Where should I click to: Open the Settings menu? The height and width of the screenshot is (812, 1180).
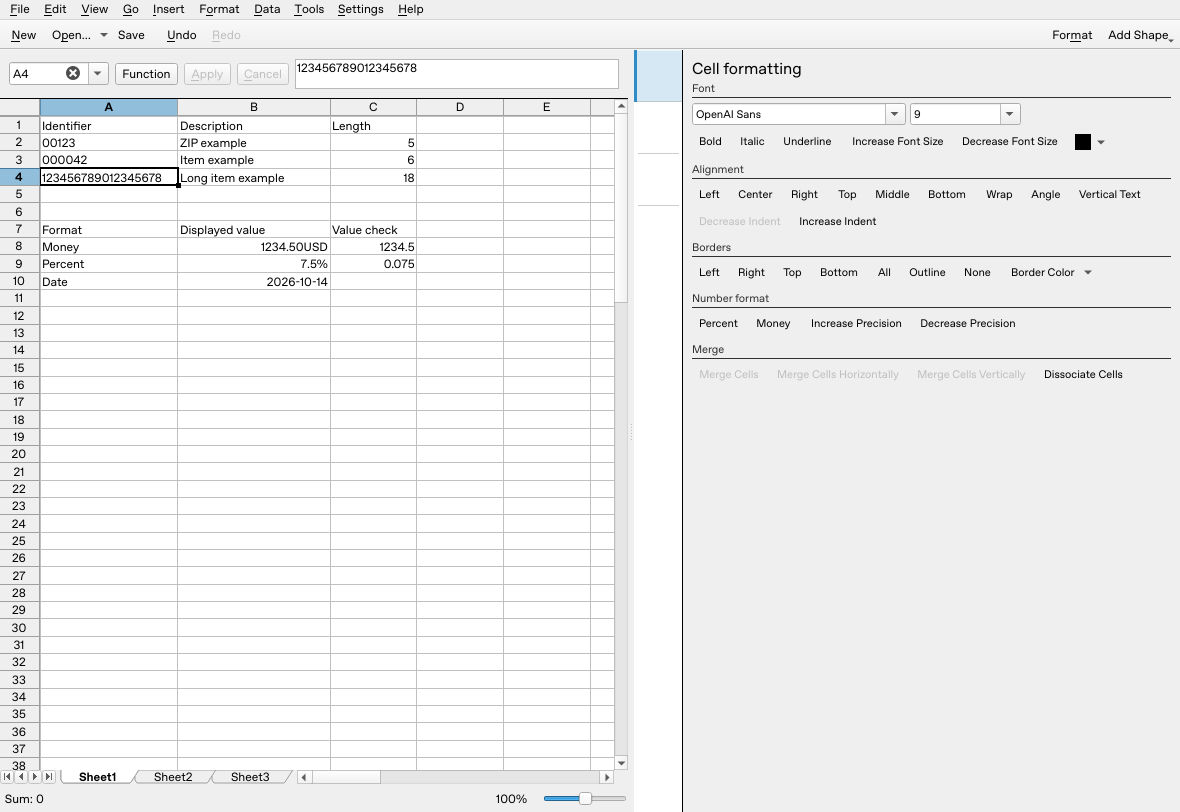360,9
